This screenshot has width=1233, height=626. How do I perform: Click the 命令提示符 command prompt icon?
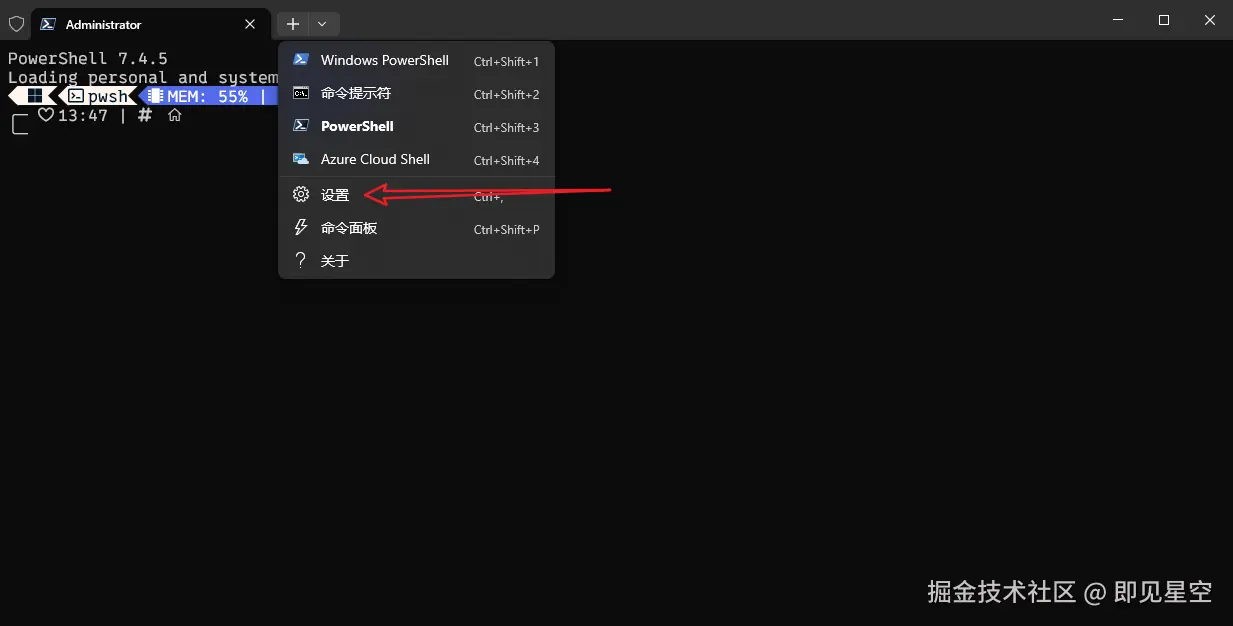300,93
